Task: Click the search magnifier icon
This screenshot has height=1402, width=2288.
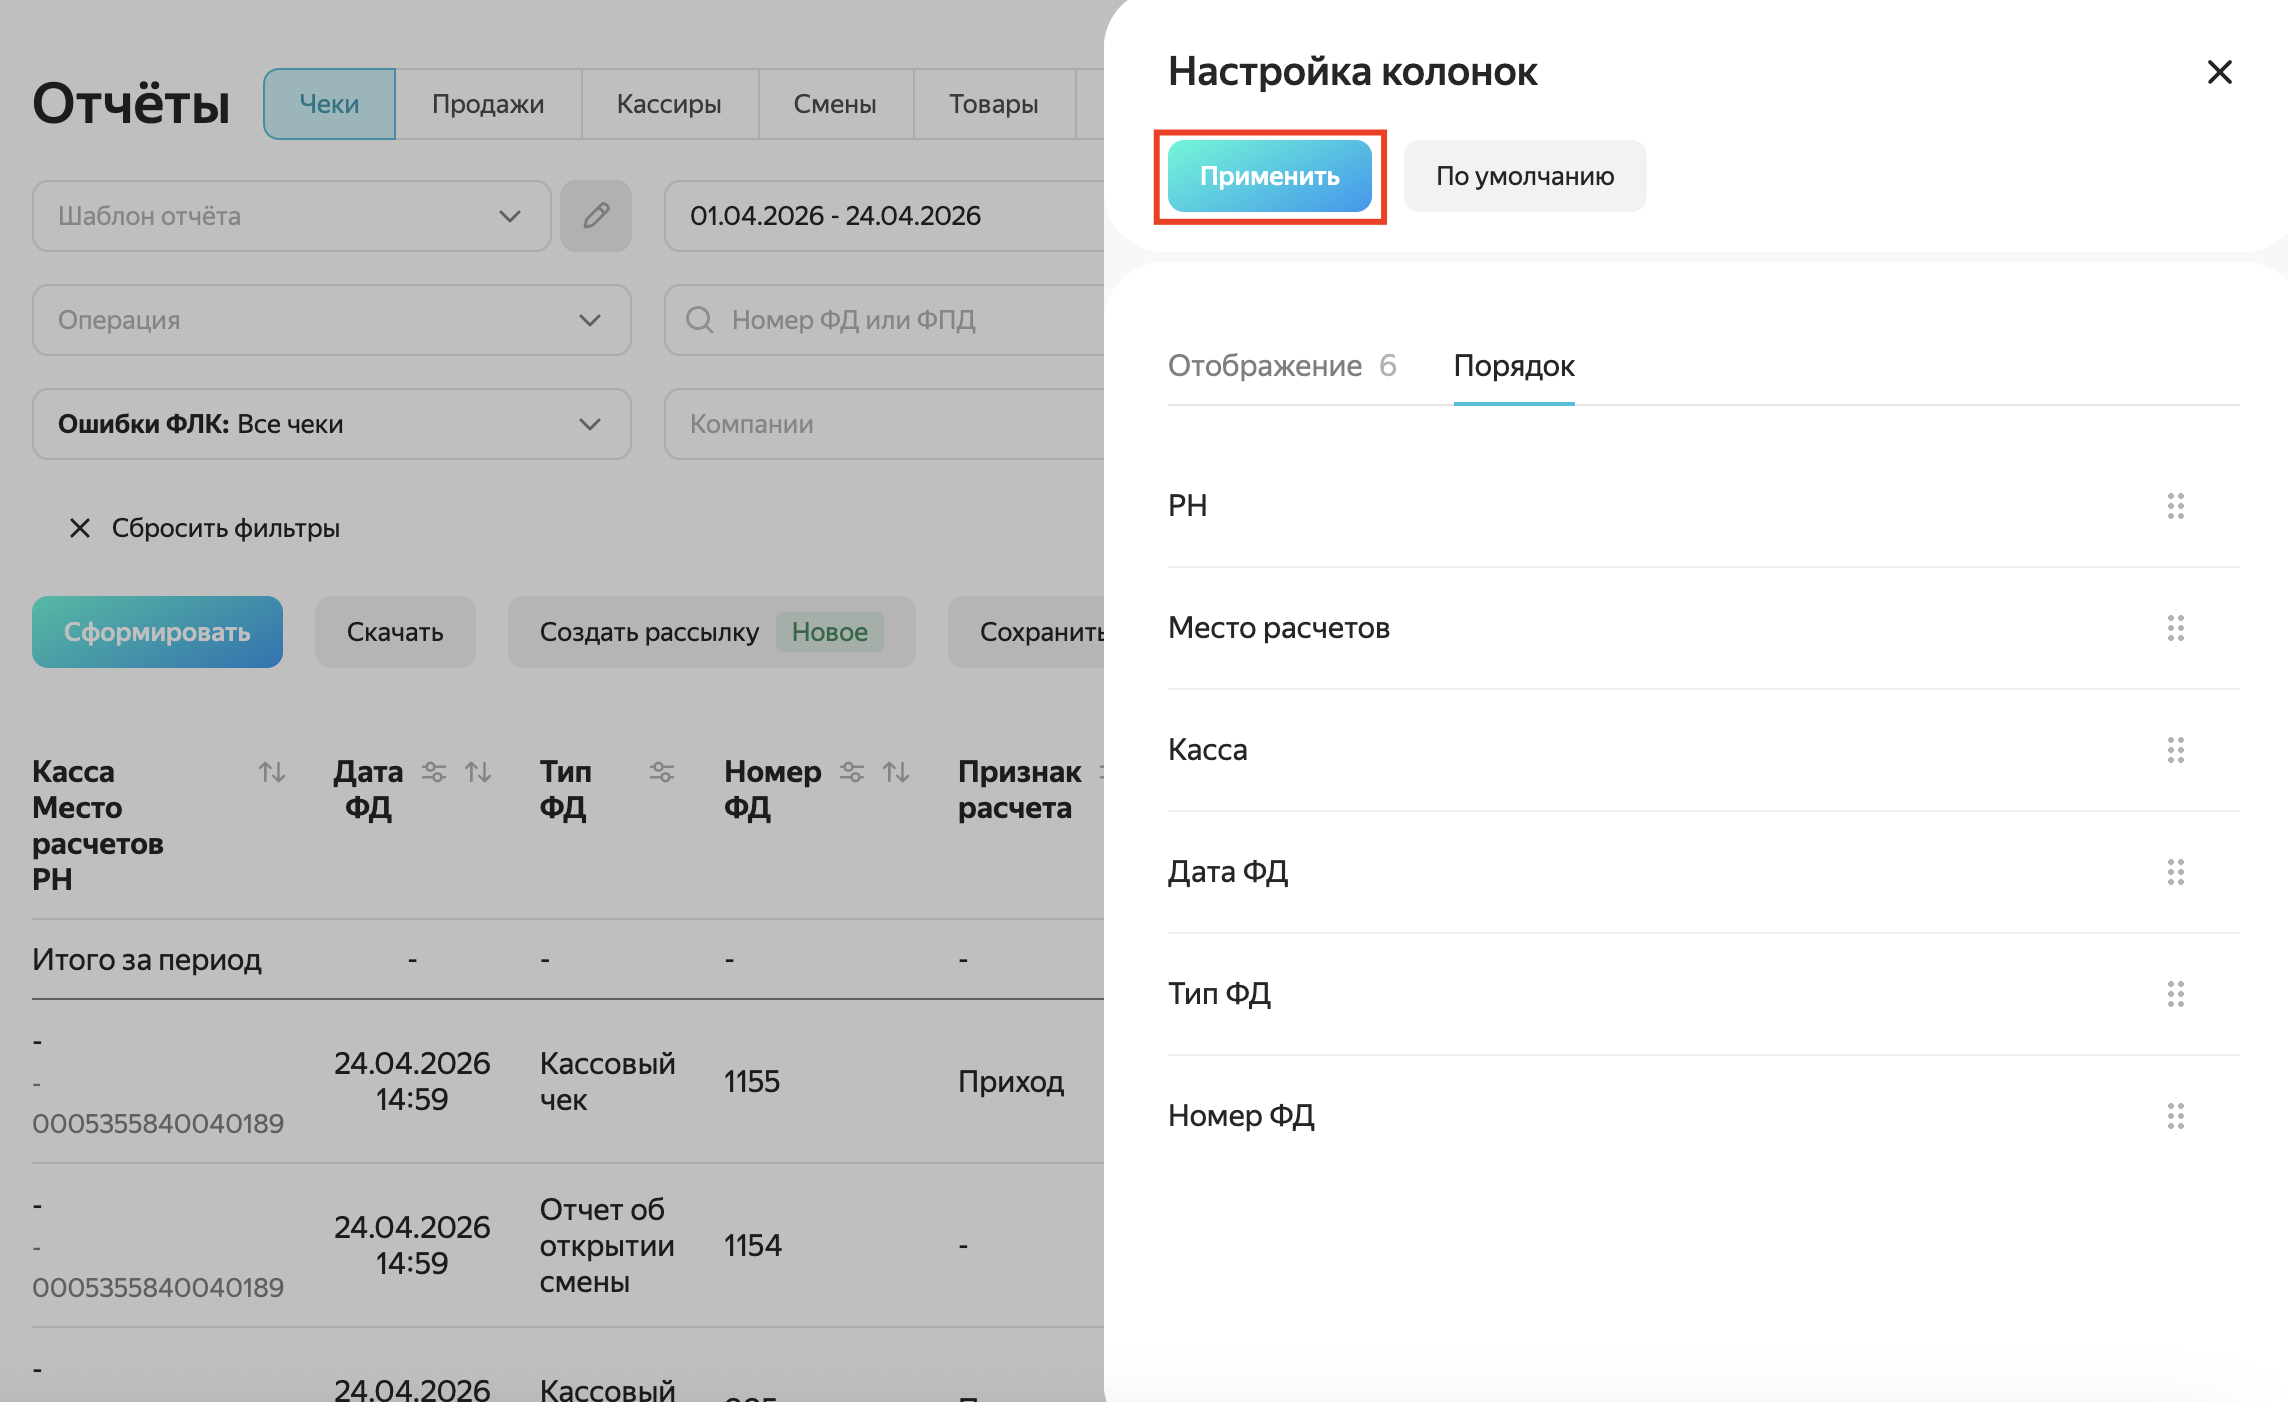Action: (699, 320)
